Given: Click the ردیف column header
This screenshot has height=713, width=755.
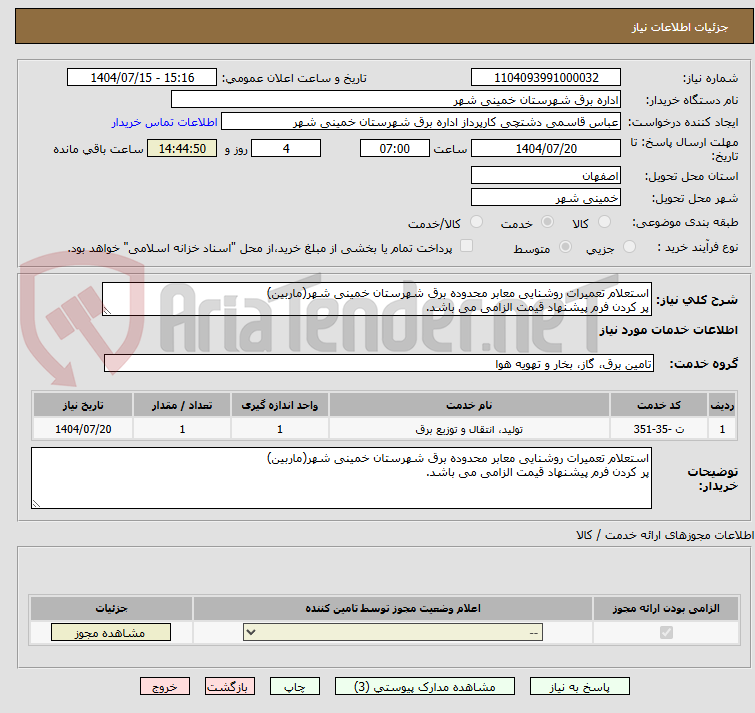Looking at the screenshot, I should click(x=722, y=405).
